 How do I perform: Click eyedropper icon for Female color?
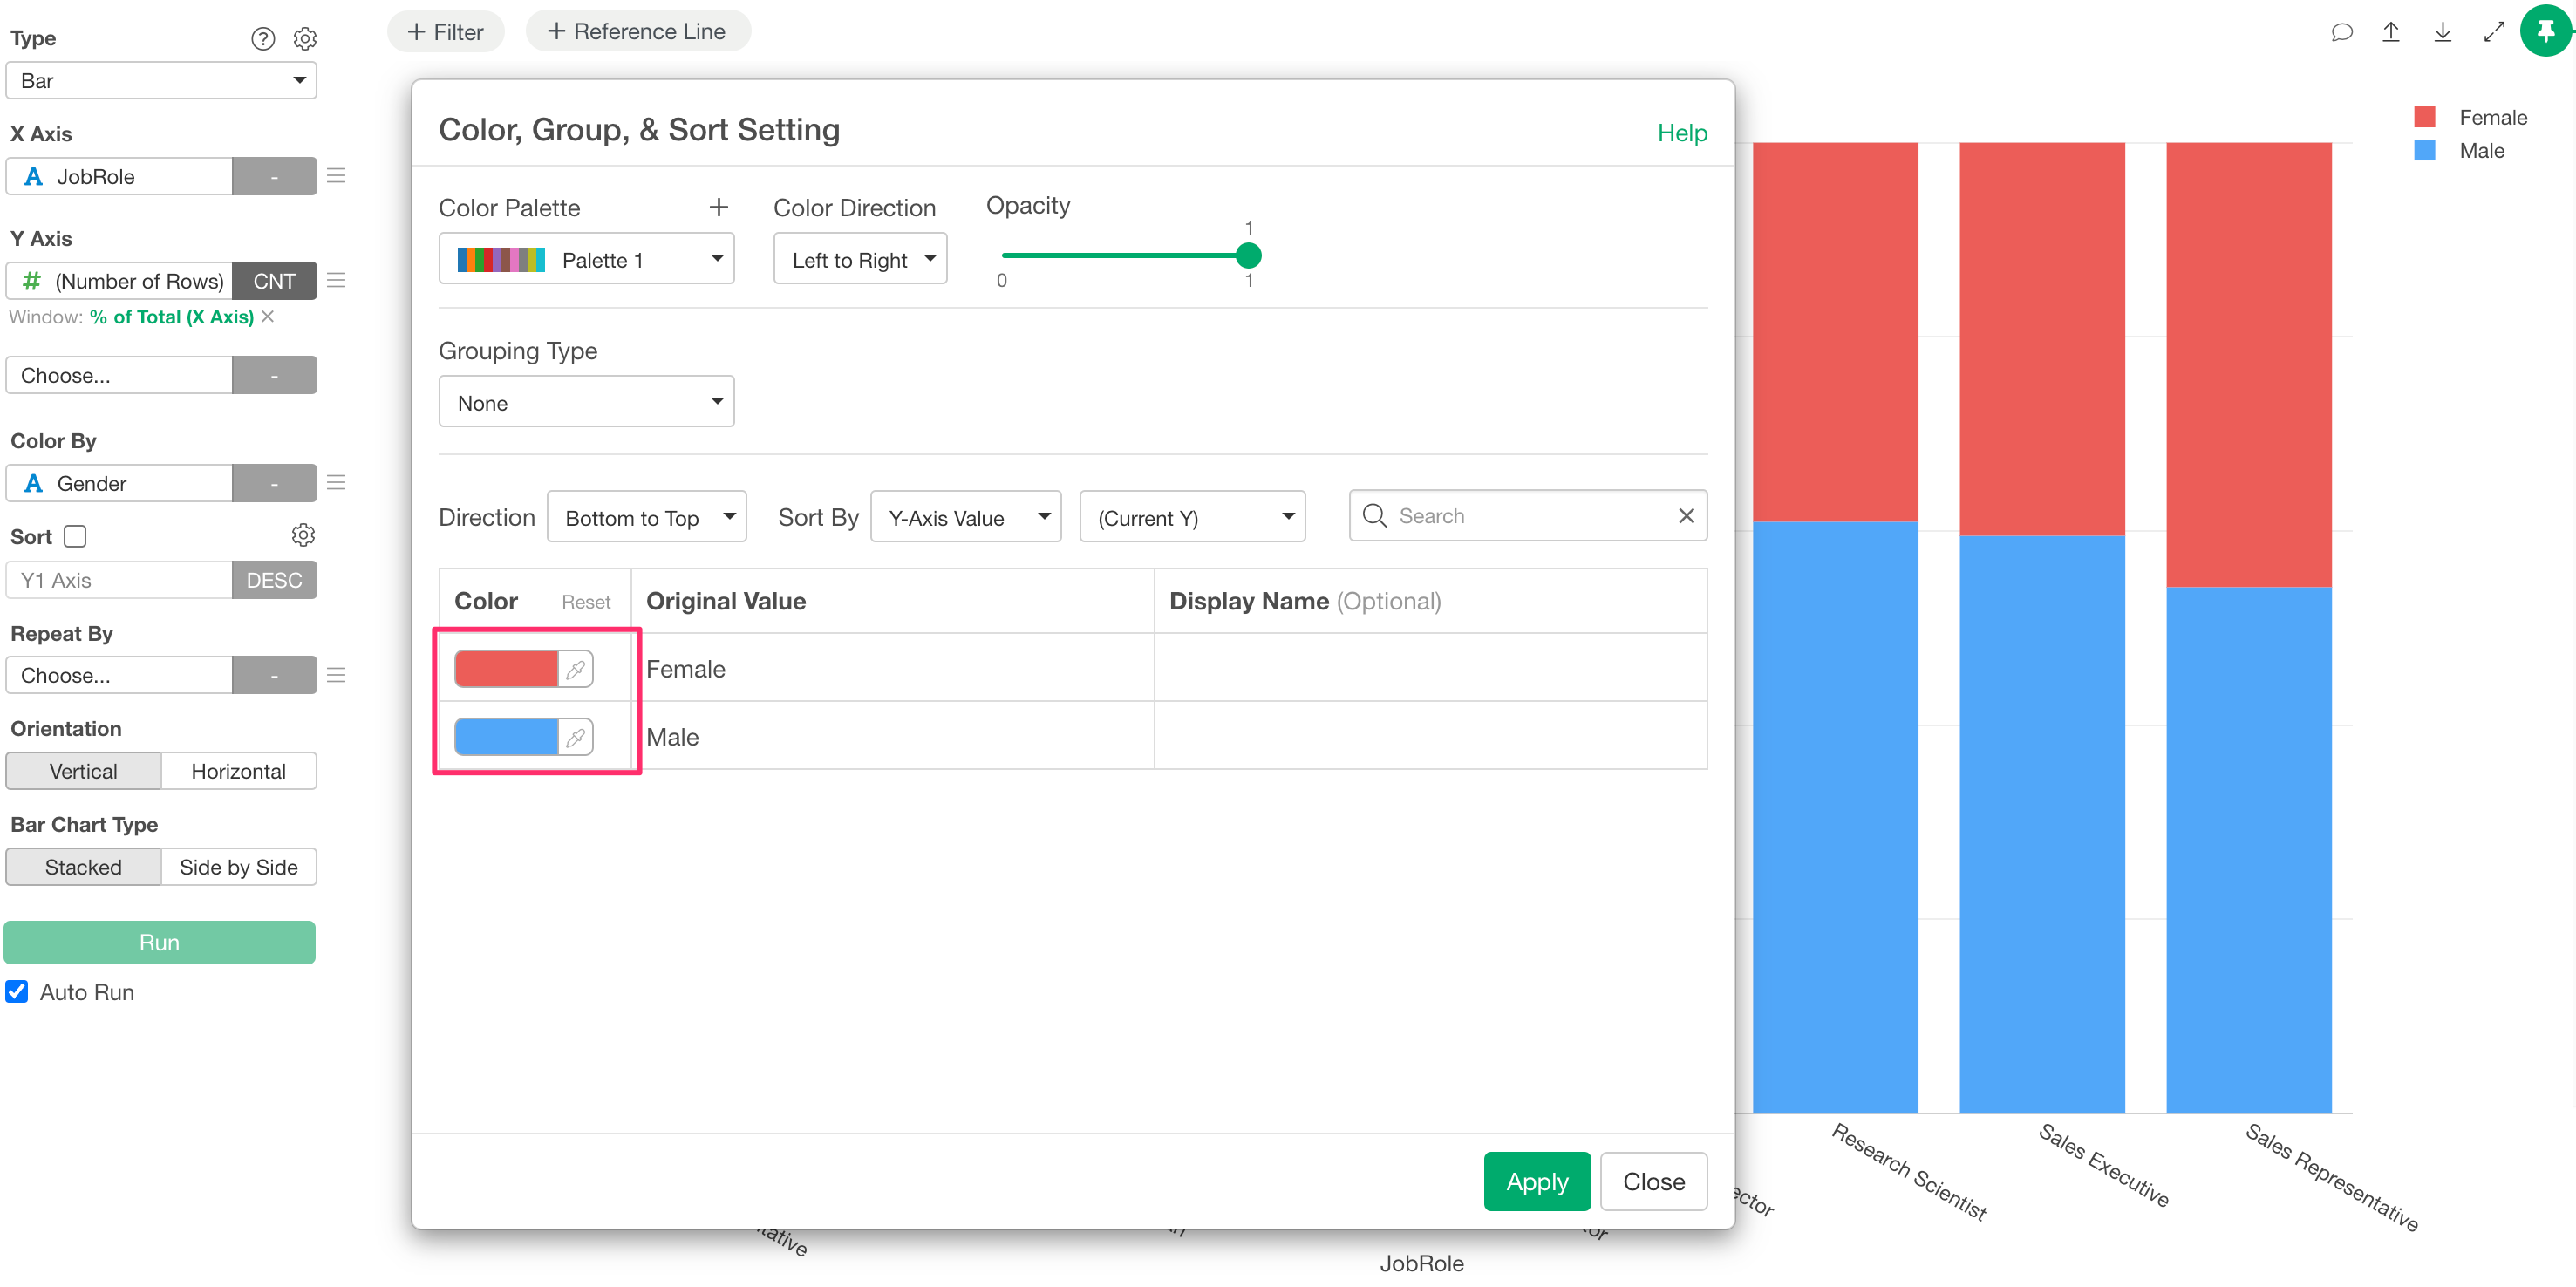click(x=575, y=669)
